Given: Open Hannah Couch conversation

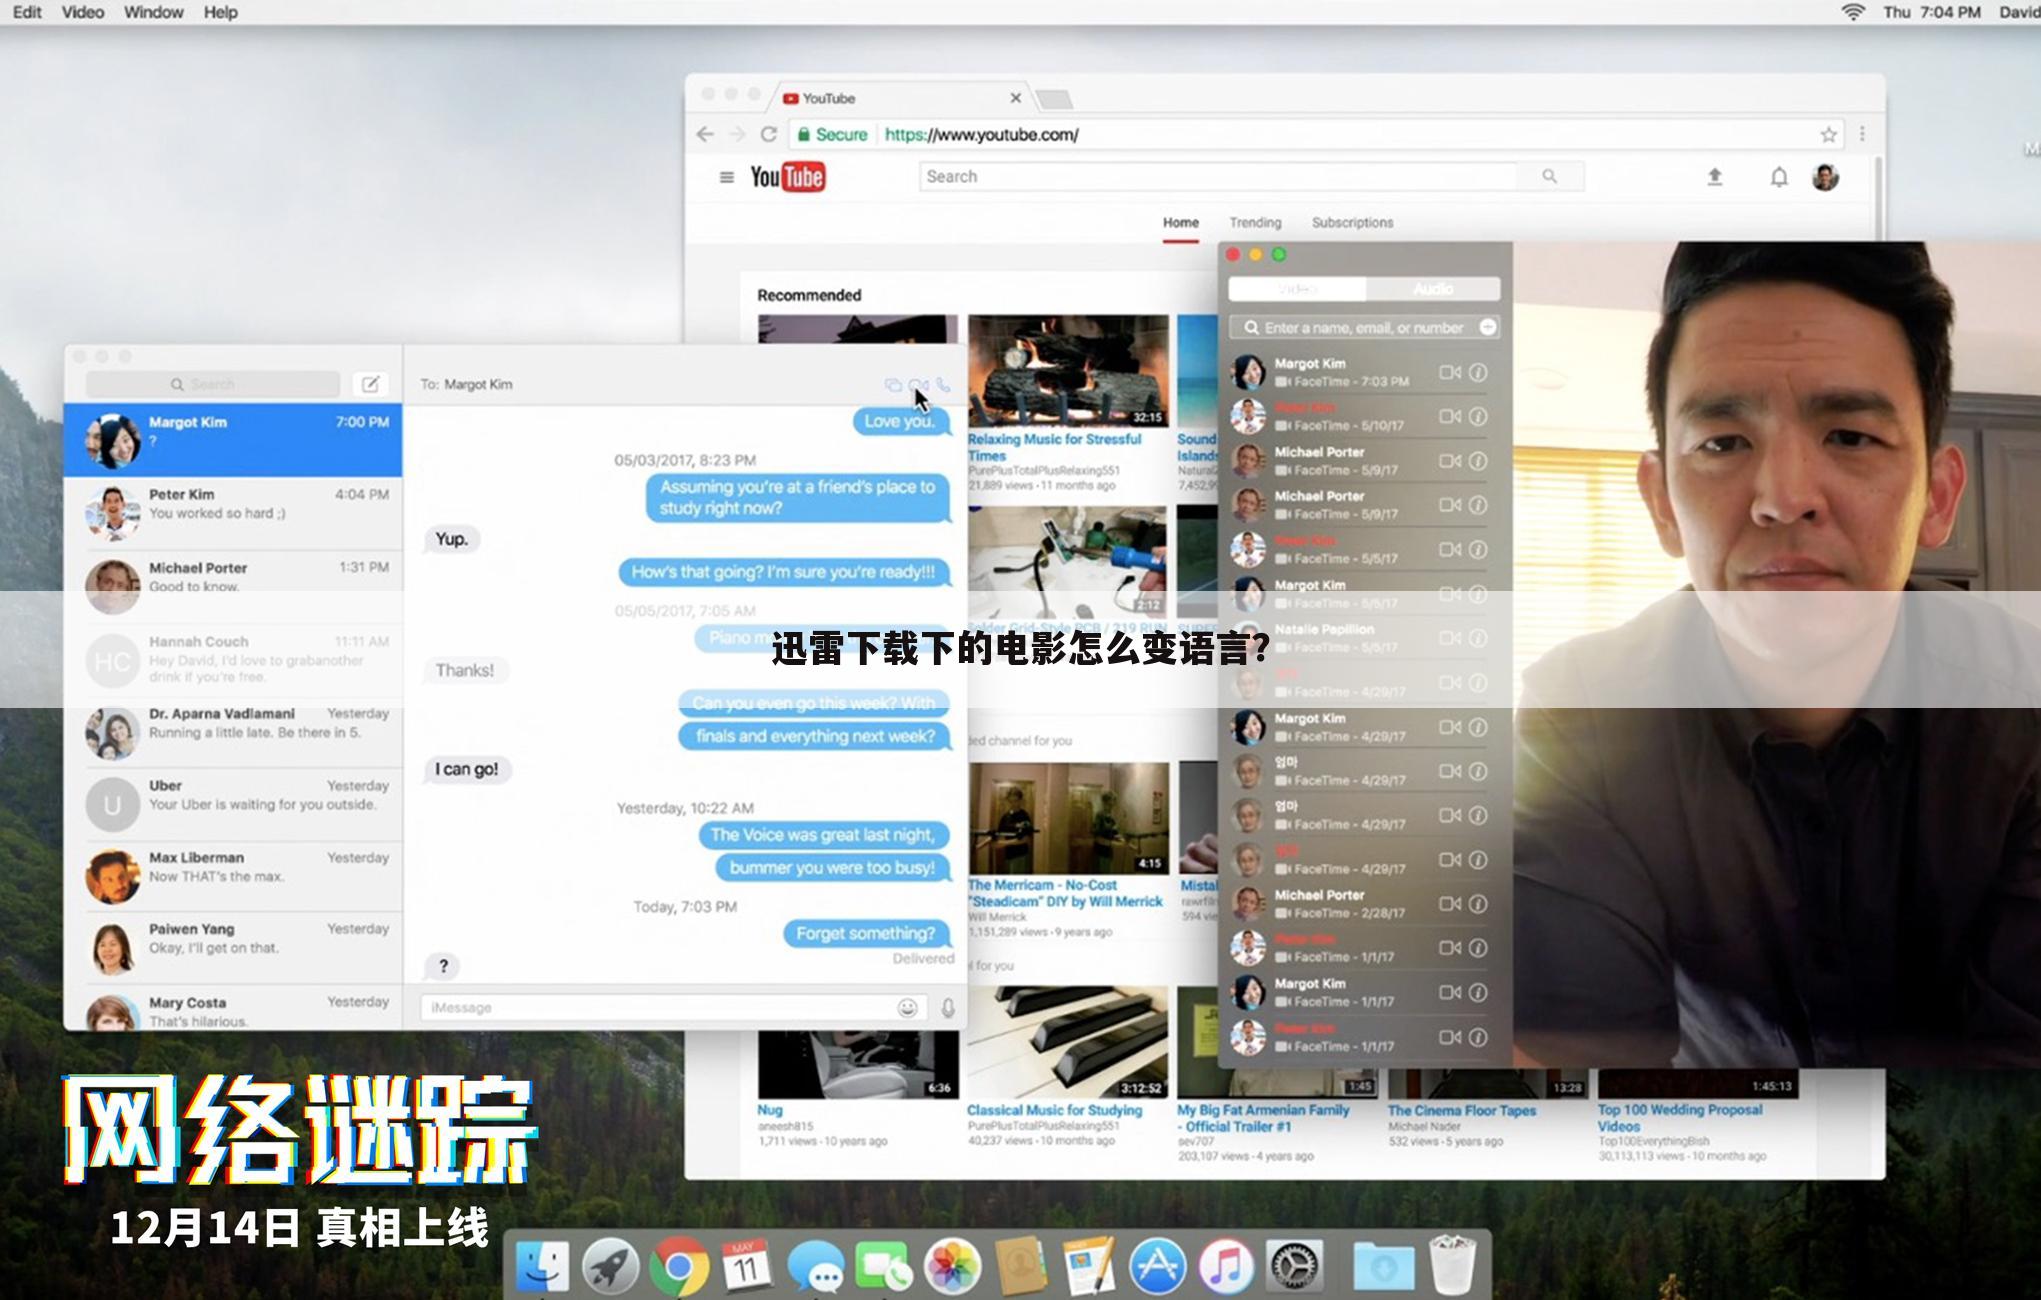Looking at the screenshot, I should [x=233, y=660].
